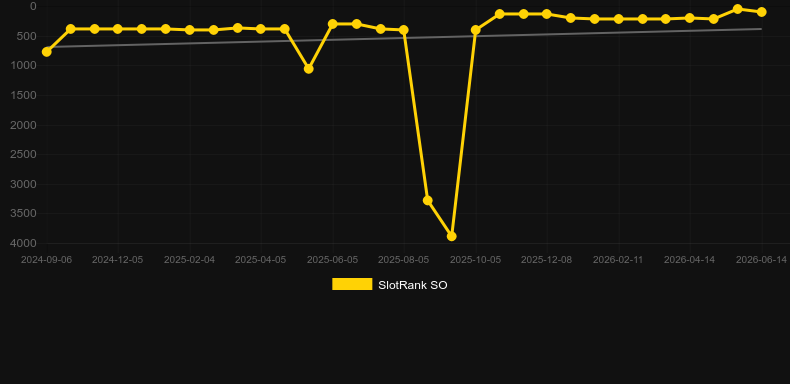This screenshot has height=384, width=790.
Task: Click the 3000 y-axis label
Action: click(x=24, y=184)
